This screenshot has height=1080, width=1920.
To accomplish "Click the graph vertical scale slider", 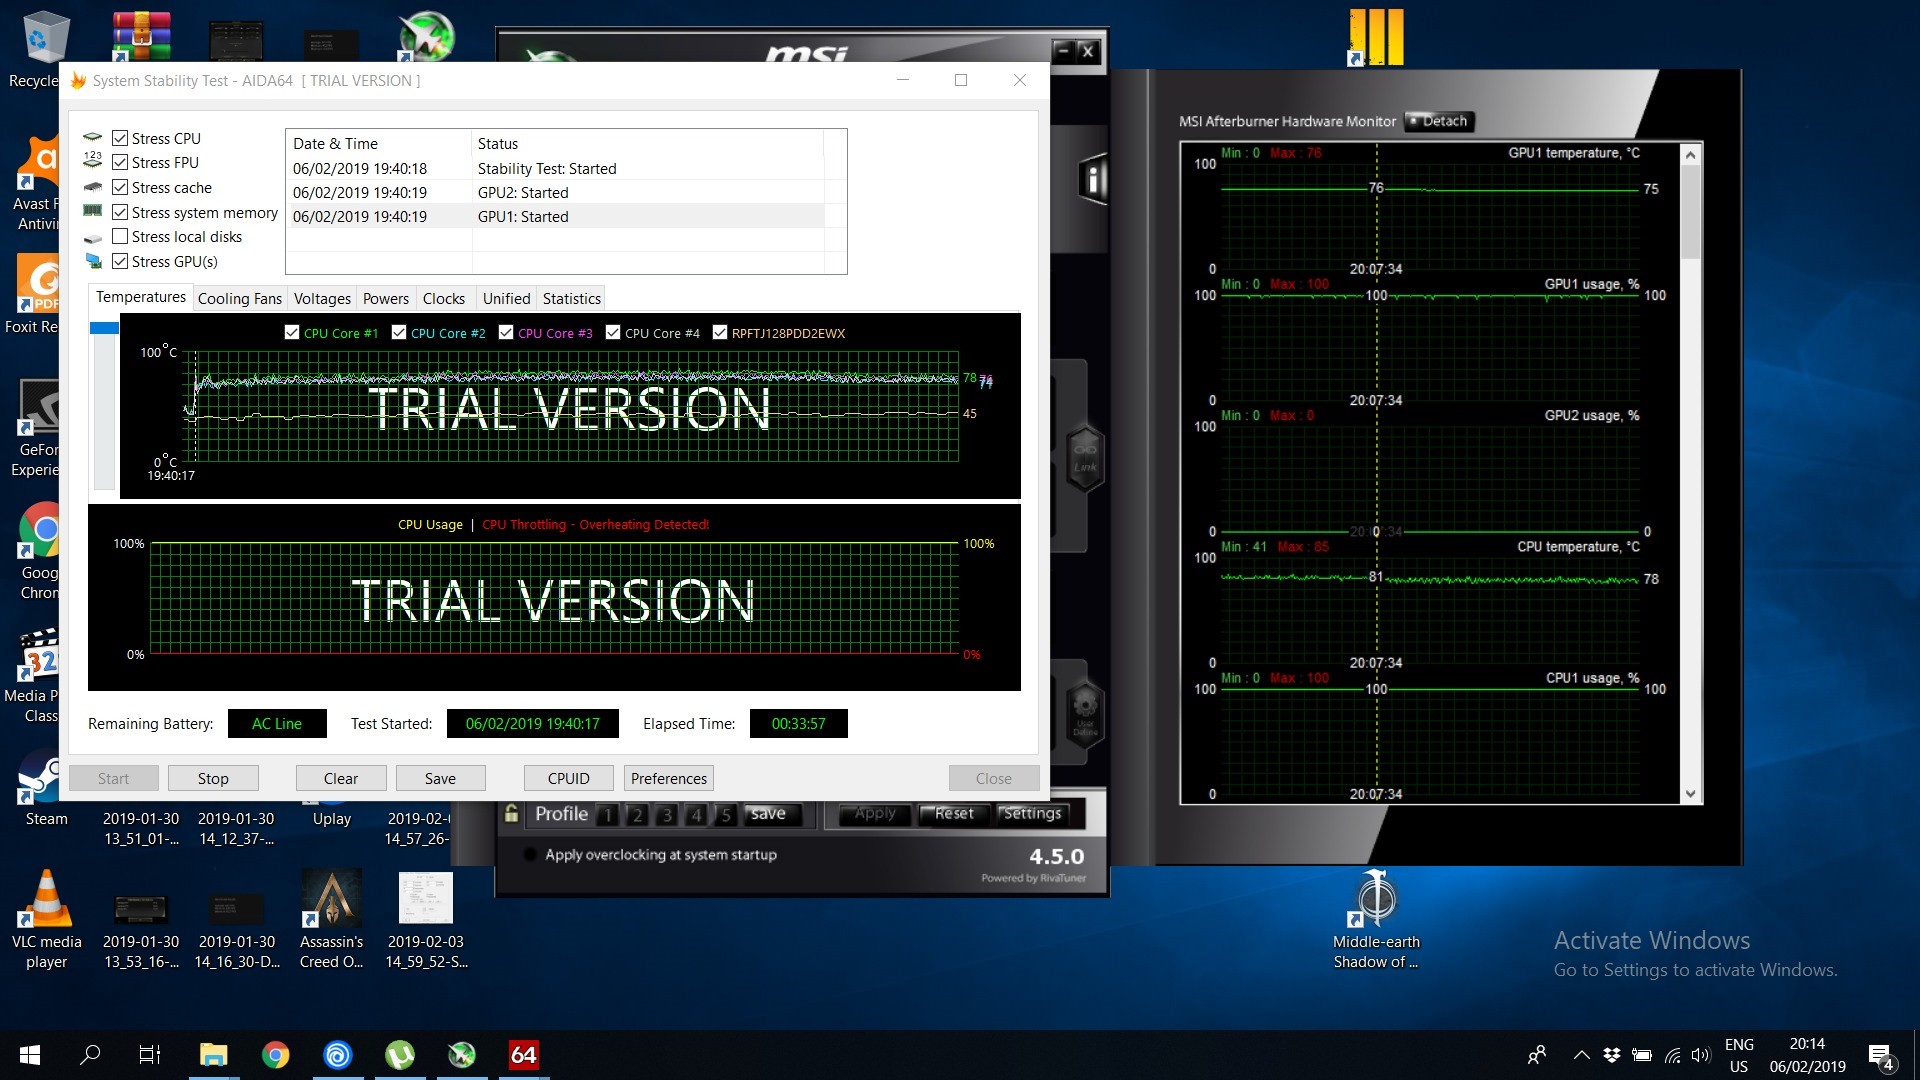I will click(104, 328).
